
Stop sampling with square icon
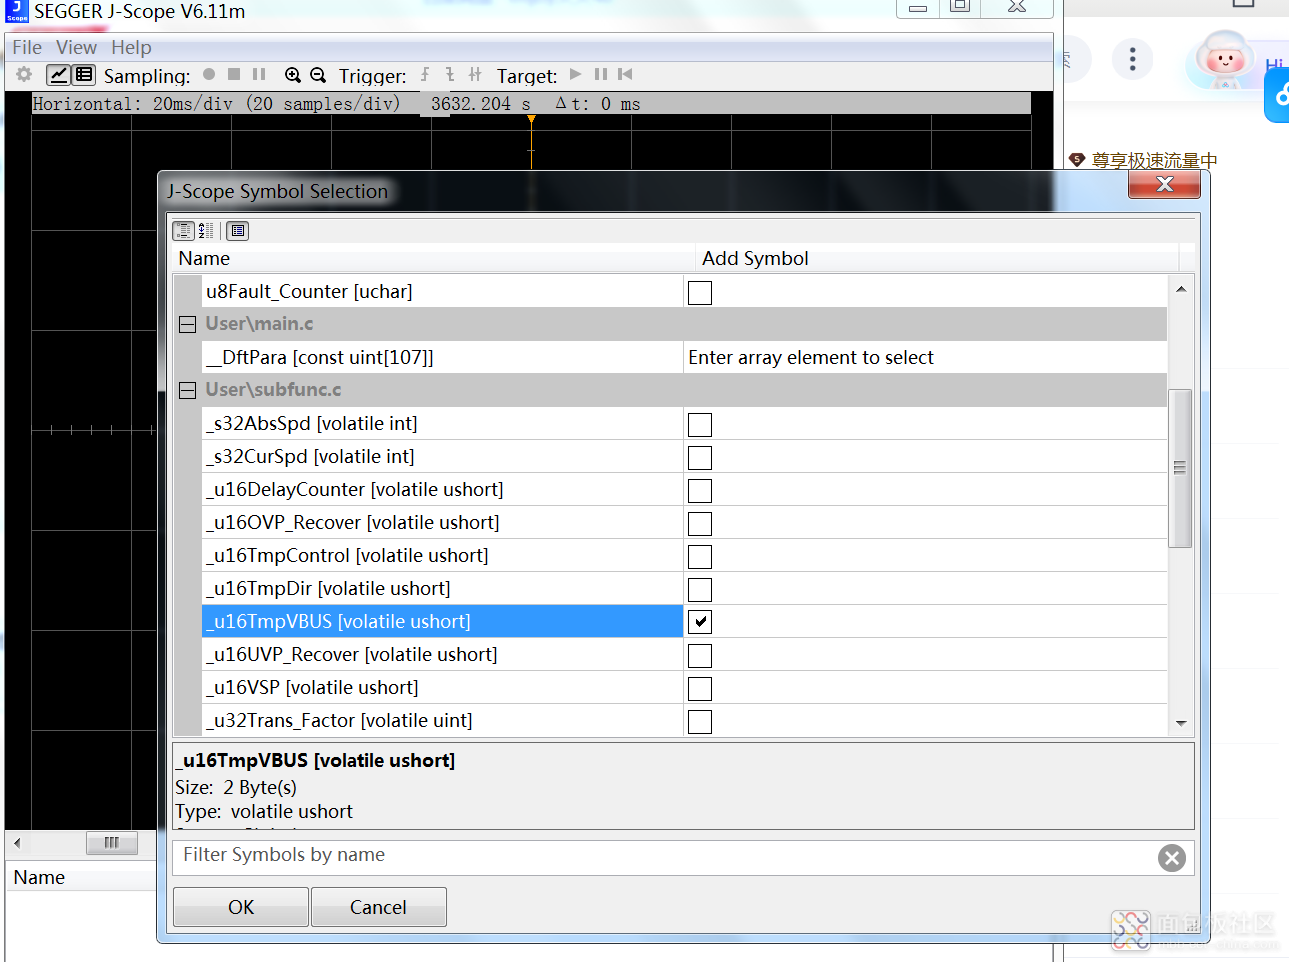[234, 74]
